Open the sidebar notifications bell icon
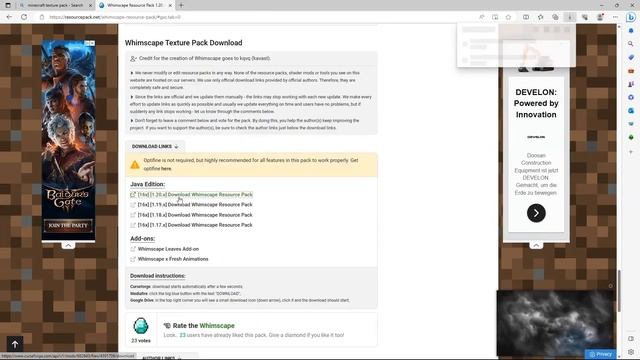The height and width of the screenshot is (360, 640). point(631,31)
